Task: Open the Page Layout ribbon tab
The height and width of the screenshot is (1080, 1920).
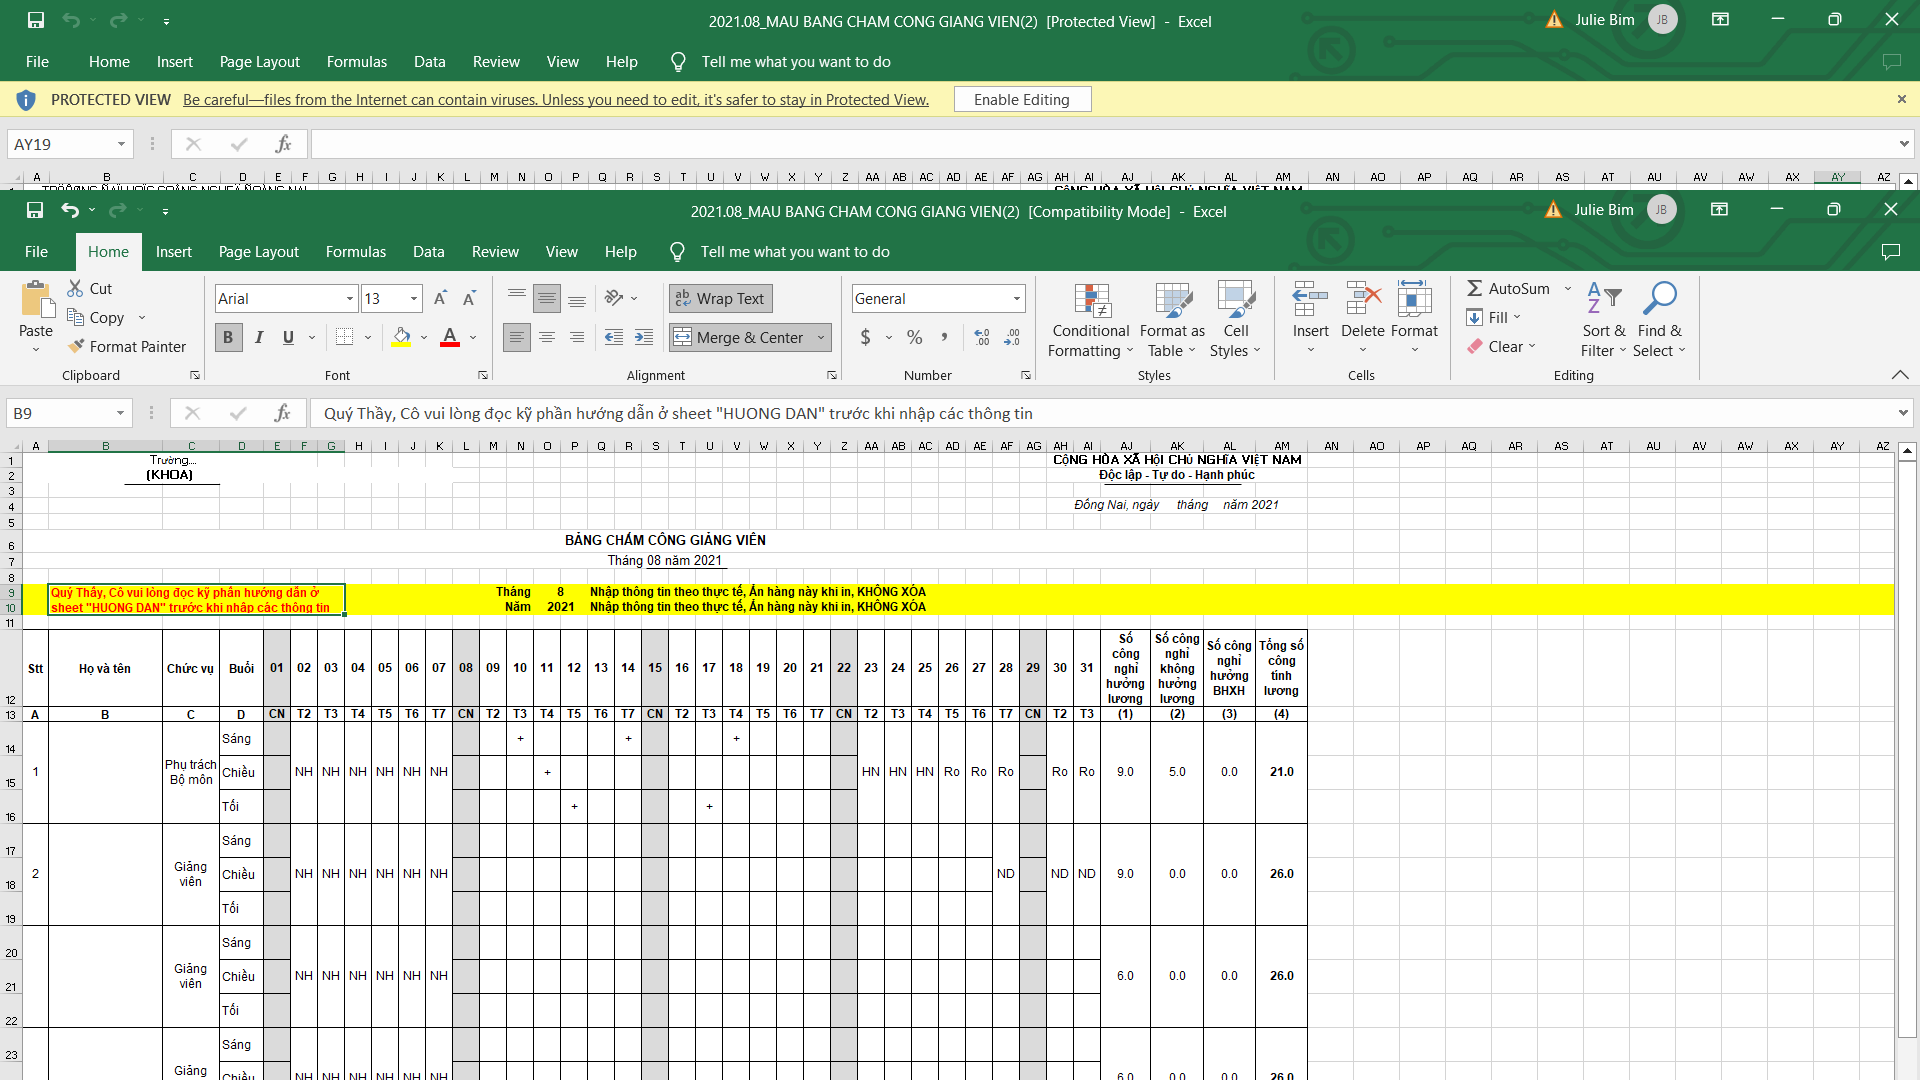Action: [258, 252]
